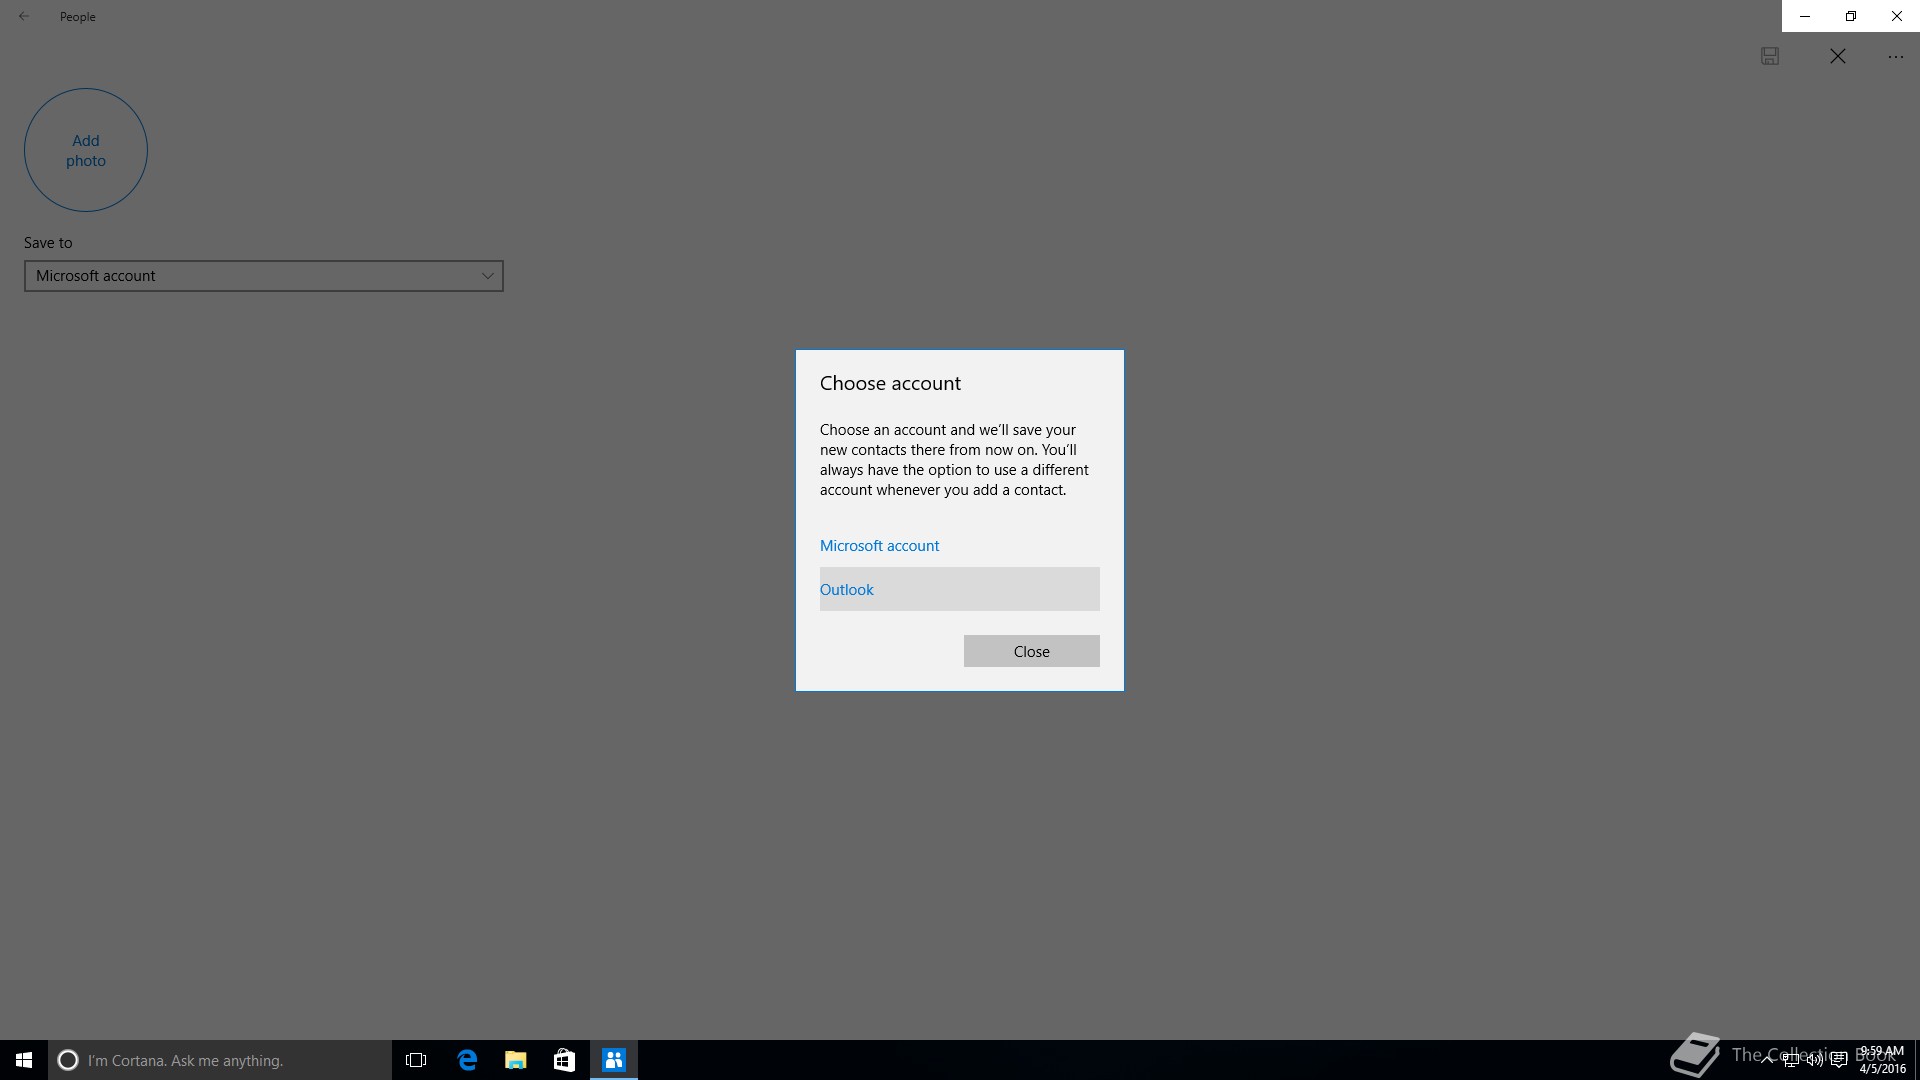The image size is (1920, 1080).
Task: Expand the Save to Microsoft account dropdown
Action: [264, 276]
